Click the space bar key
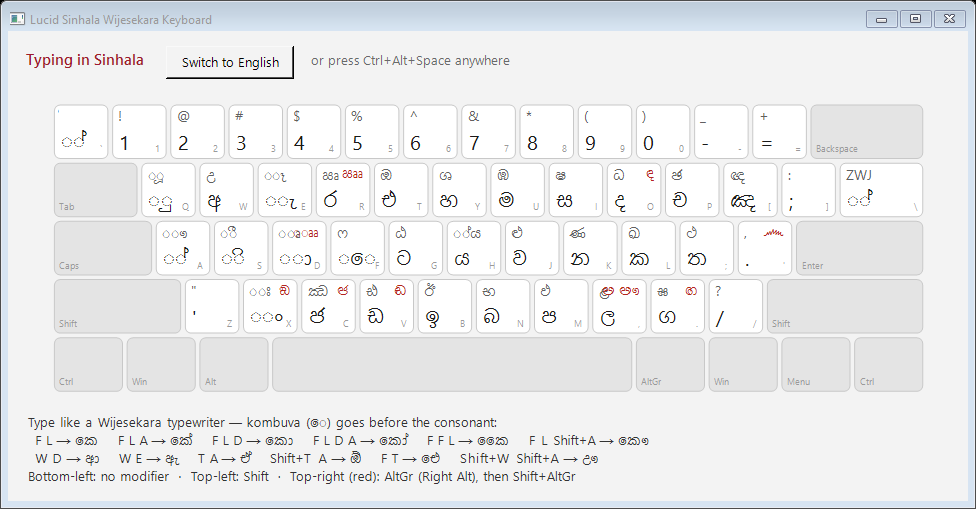 [452, 364]
